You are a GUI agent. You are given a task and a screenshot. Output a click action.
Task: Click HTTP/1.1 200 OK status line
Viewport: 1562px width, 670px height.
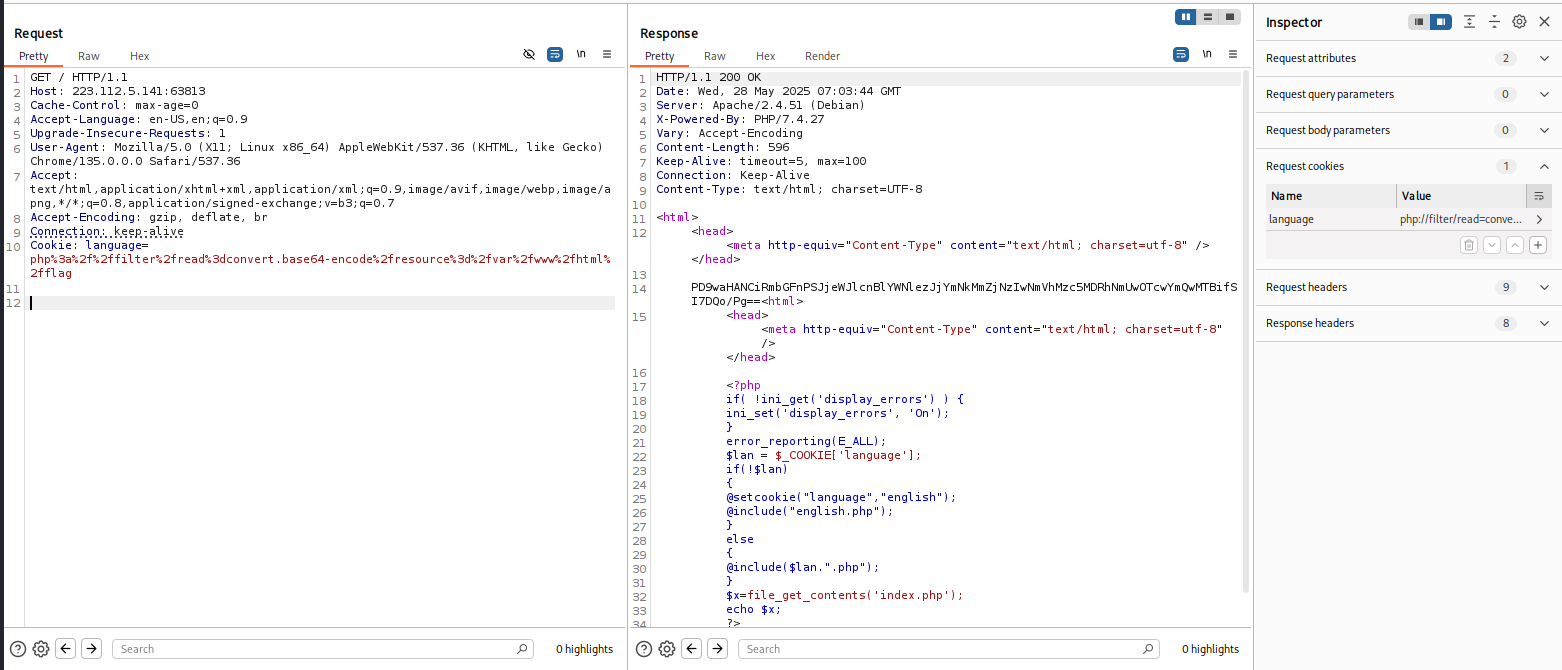coord(708,77)
